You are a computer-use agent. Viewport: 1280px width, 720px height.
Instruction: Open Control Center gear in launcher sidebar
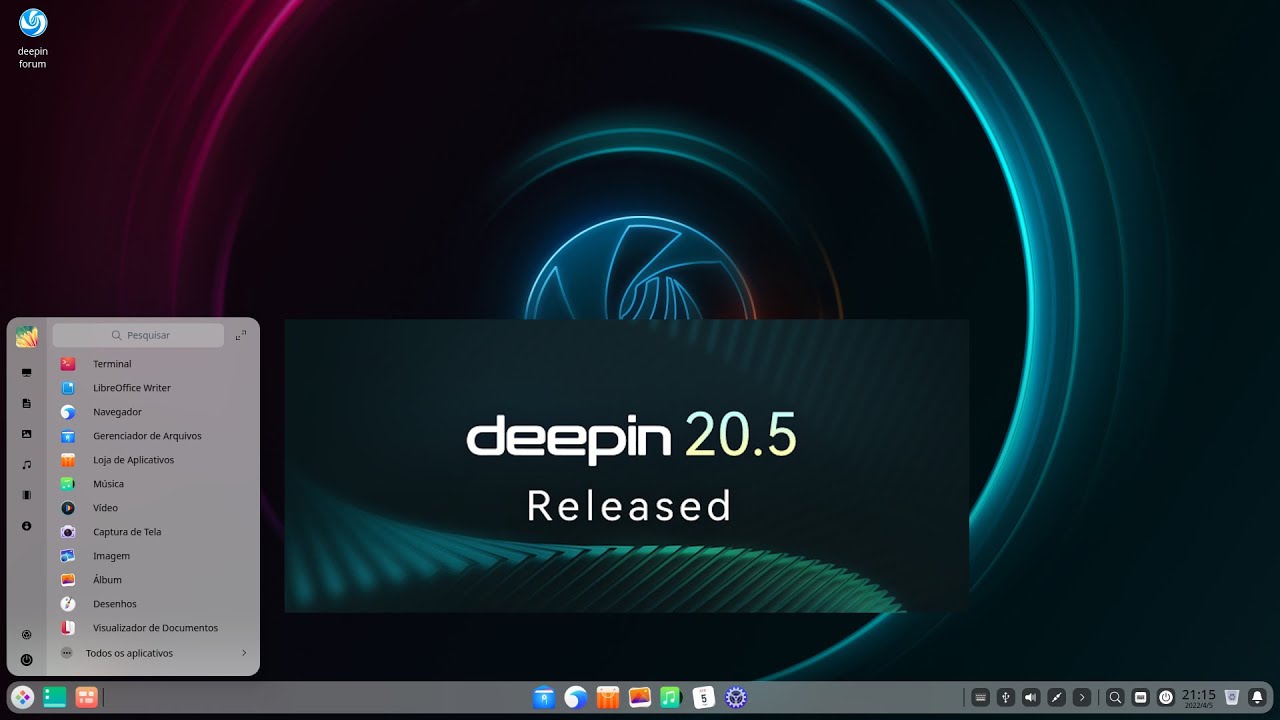pyautogui.click(x=27, y=634)
